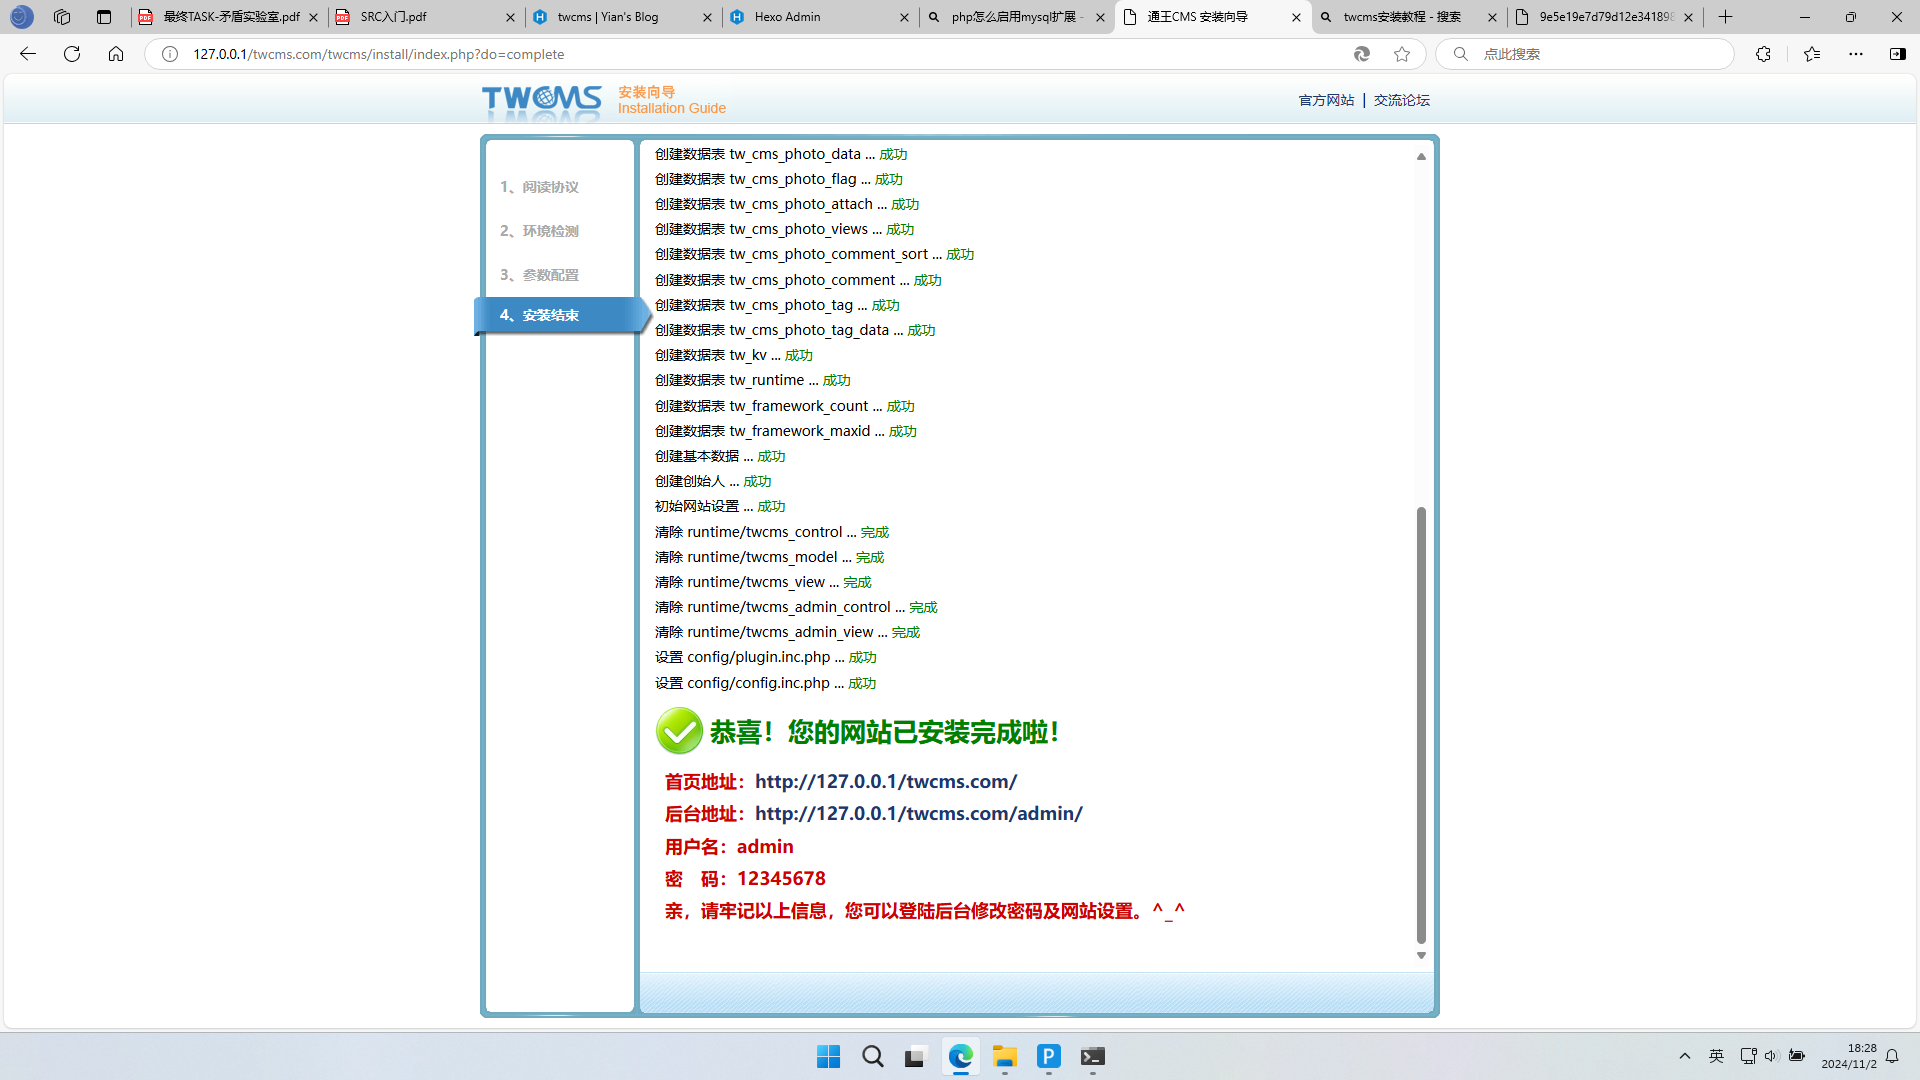Open the 官方网站 link
The width and height of the screenshot is (1920, 1080).
1326,100
